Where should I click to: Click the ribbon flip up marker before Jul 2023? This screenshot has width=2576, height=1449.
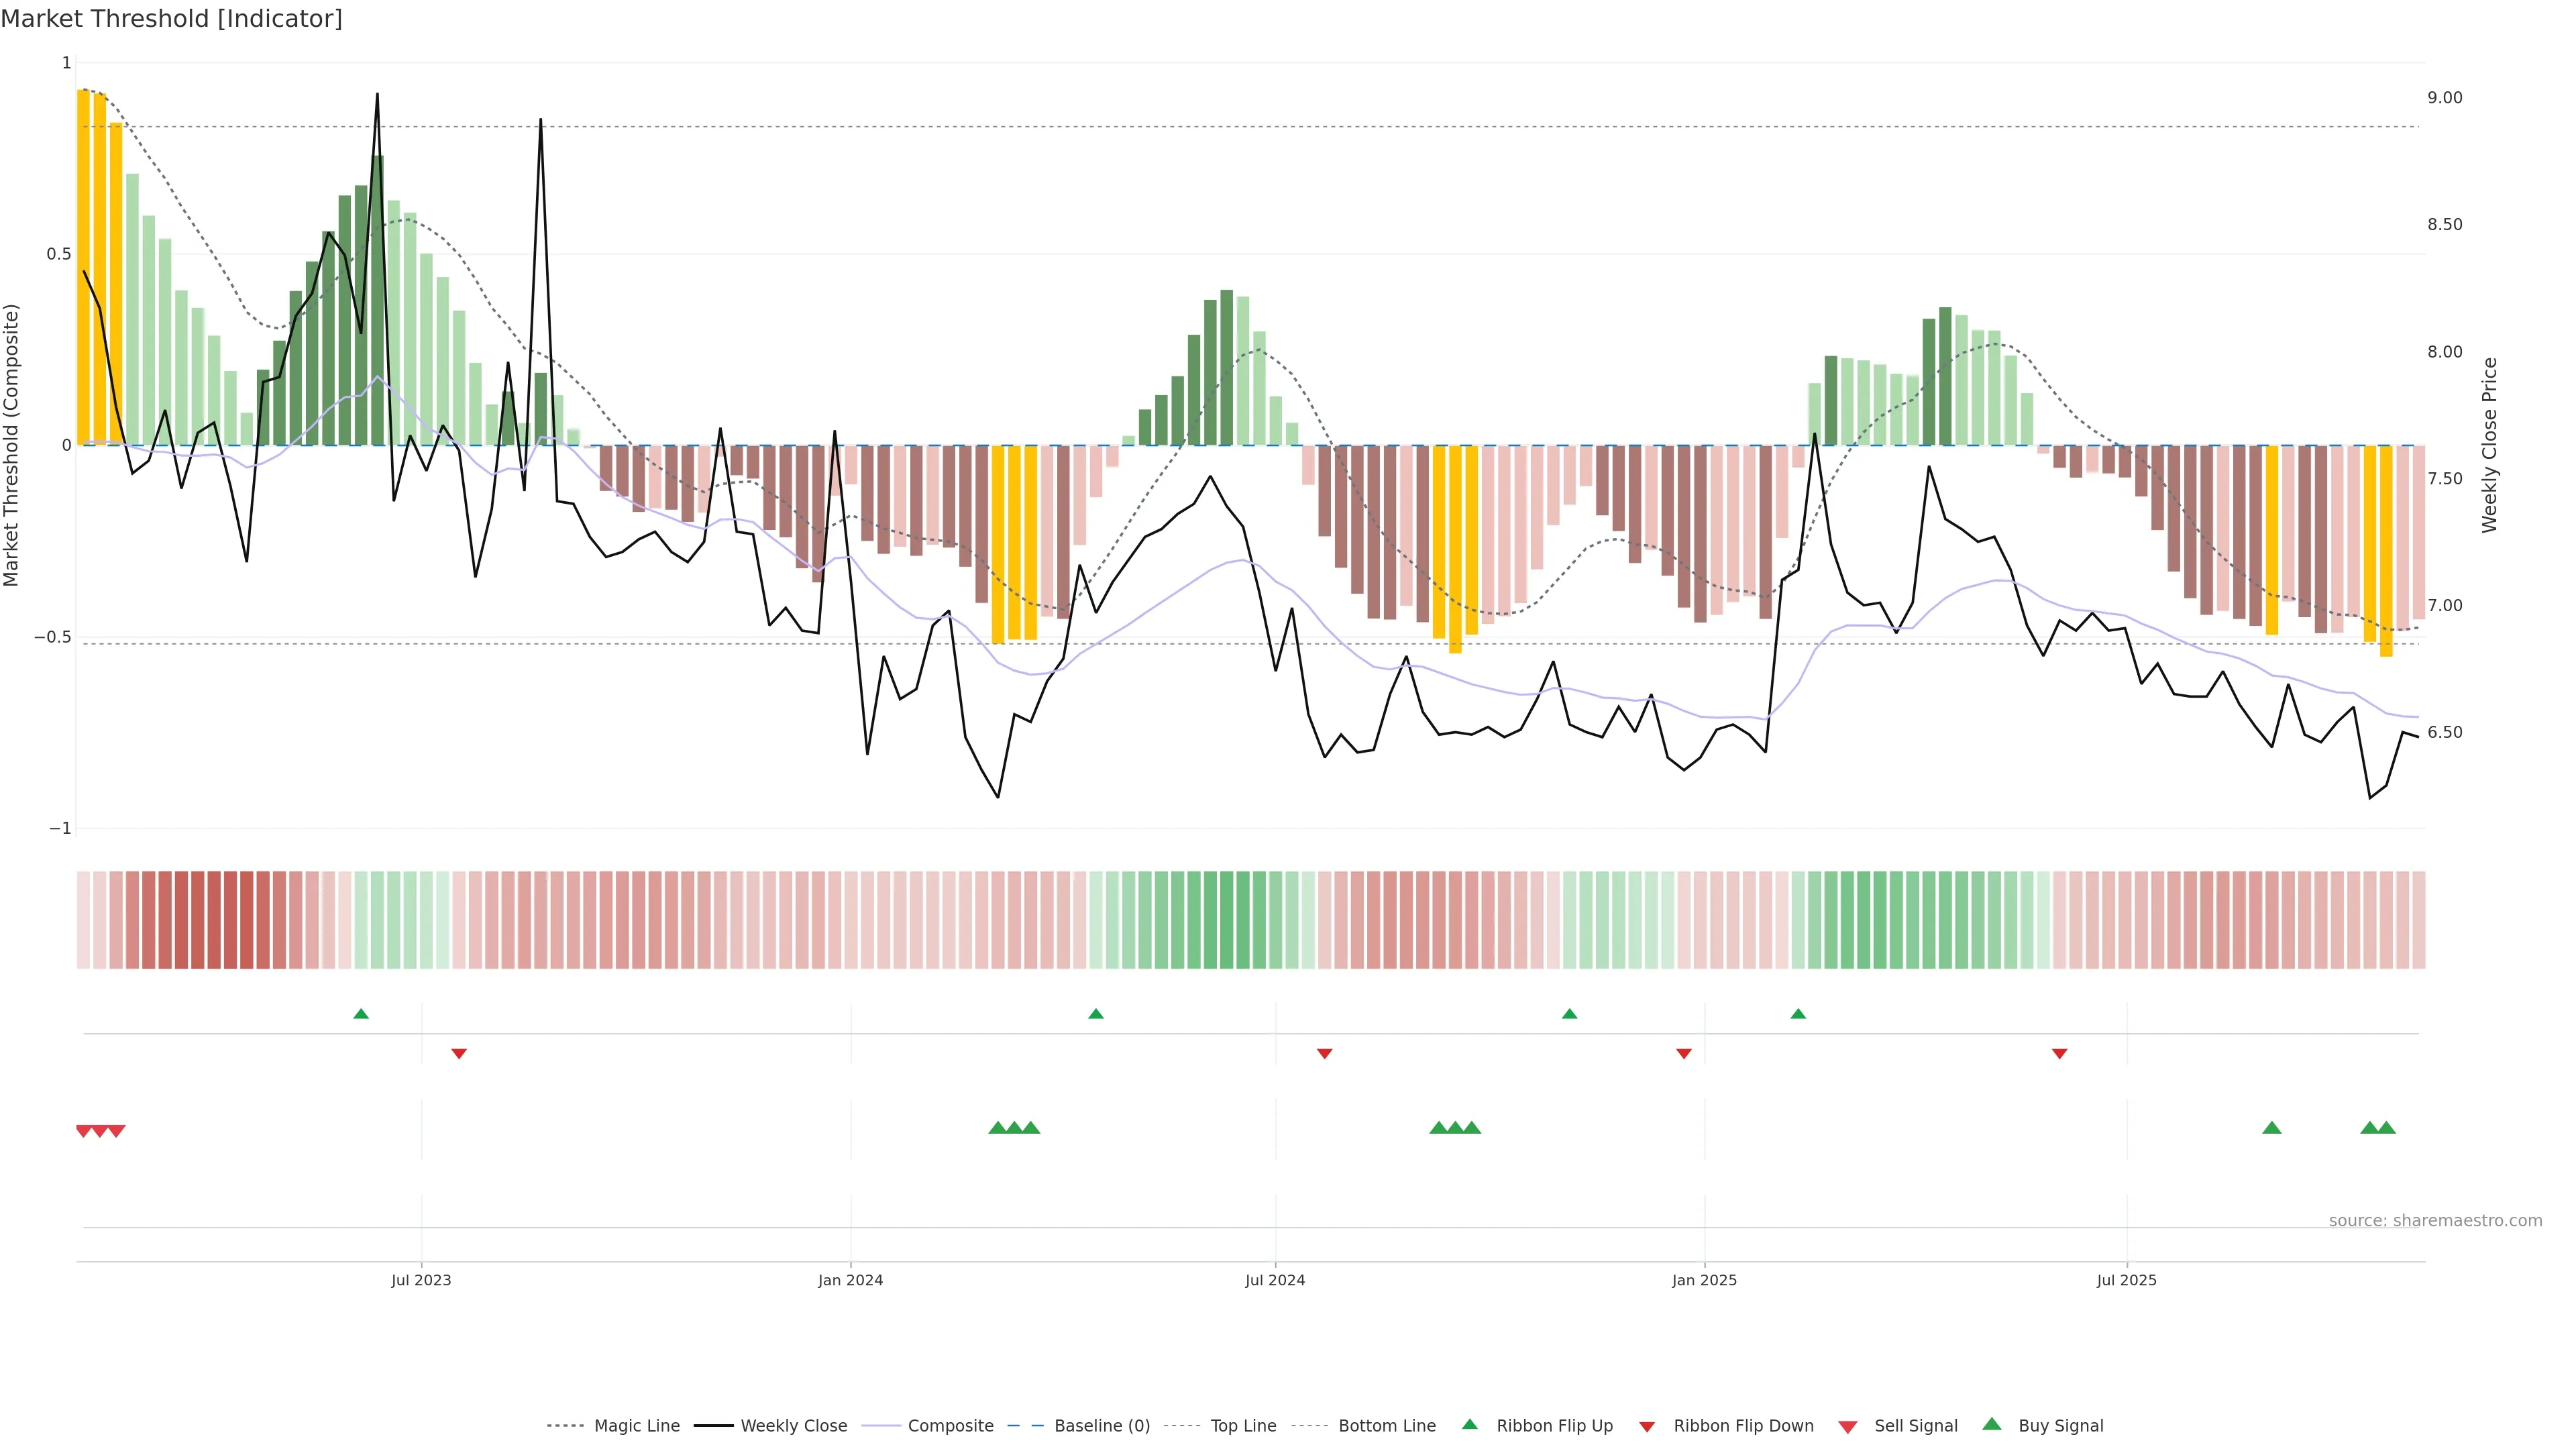point(361,1014)
